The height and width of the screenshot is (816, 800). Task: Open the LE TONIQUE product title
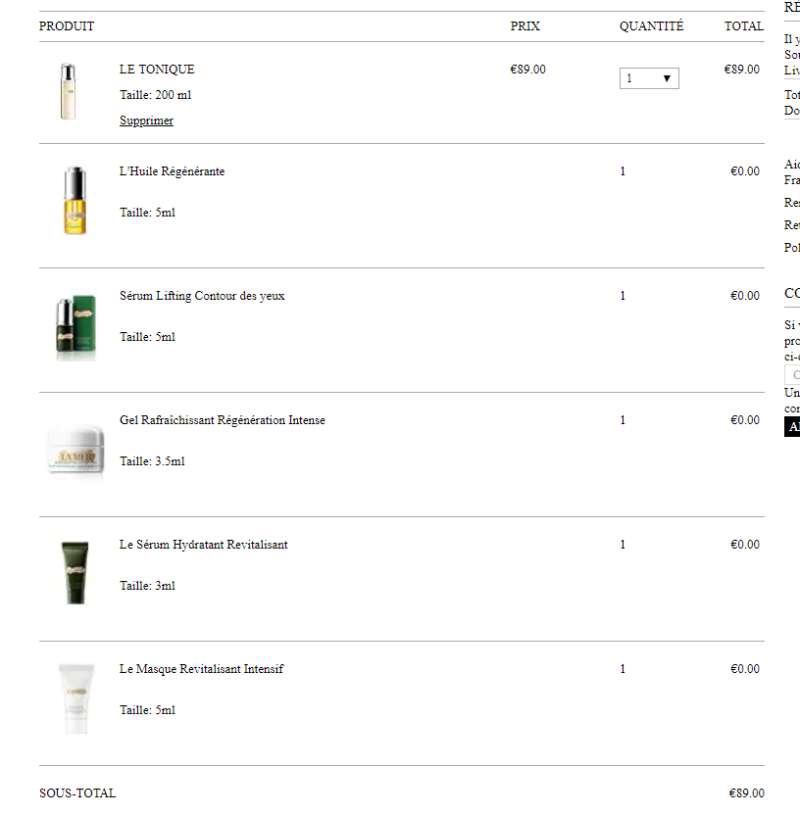click(157, 69)
